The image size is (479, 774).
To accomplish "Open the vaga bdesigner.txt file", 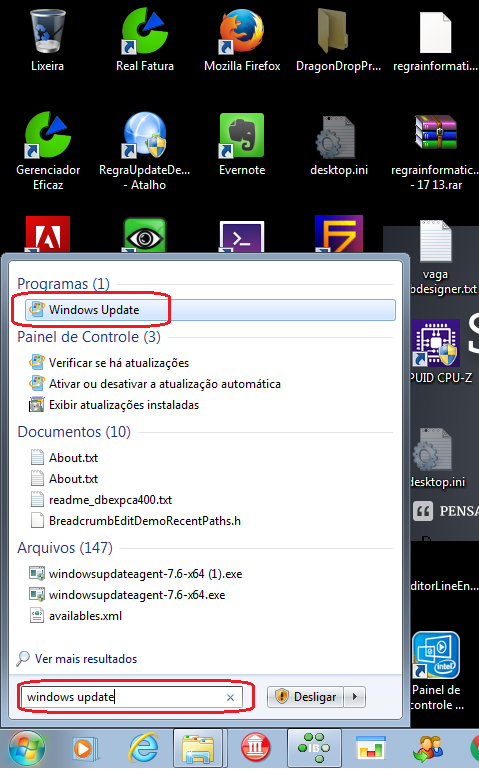I will coord(439,257).
